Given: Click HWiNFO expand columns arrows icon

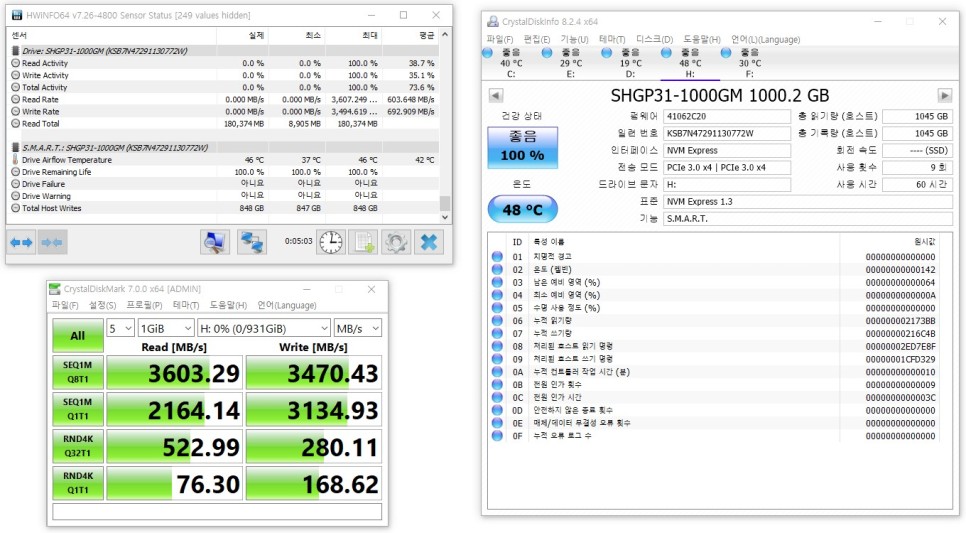Looking at the screenshot, I should (x=22, y=242).
